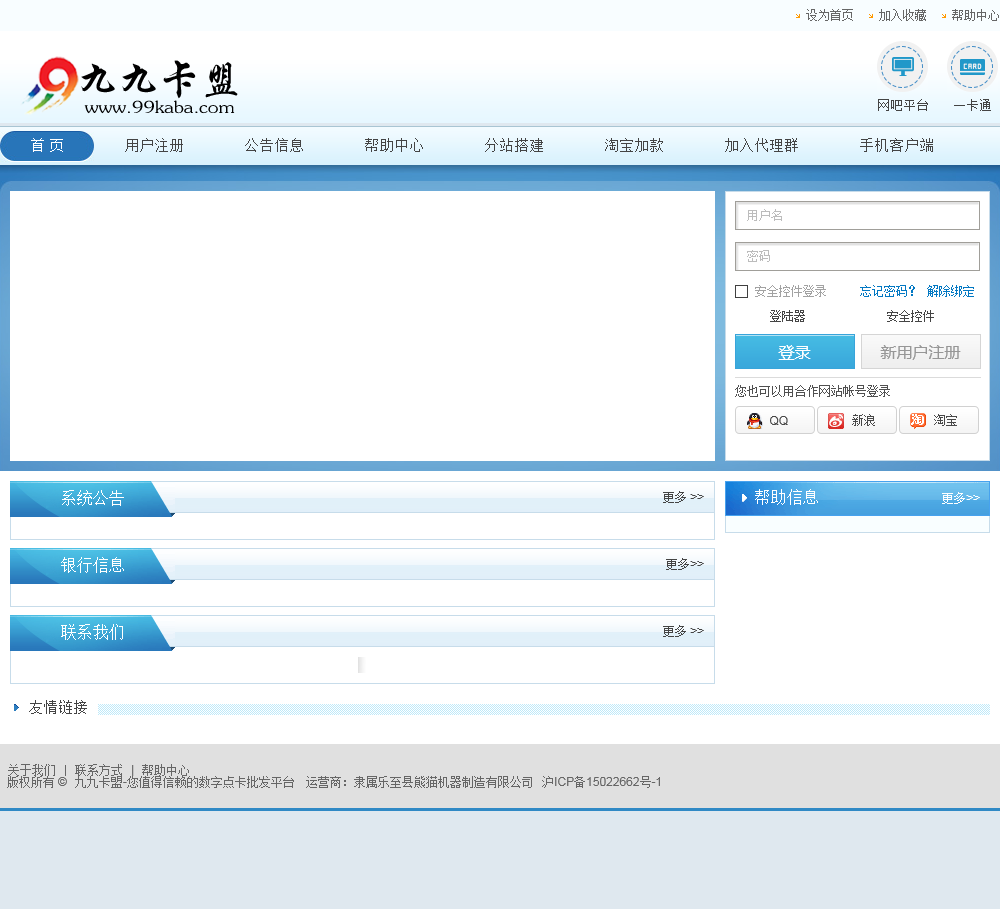Click the 淘宝 login icon
The width and height of the screenshot is (1000, 909).
pyautogui.click(x=917, y=420)
